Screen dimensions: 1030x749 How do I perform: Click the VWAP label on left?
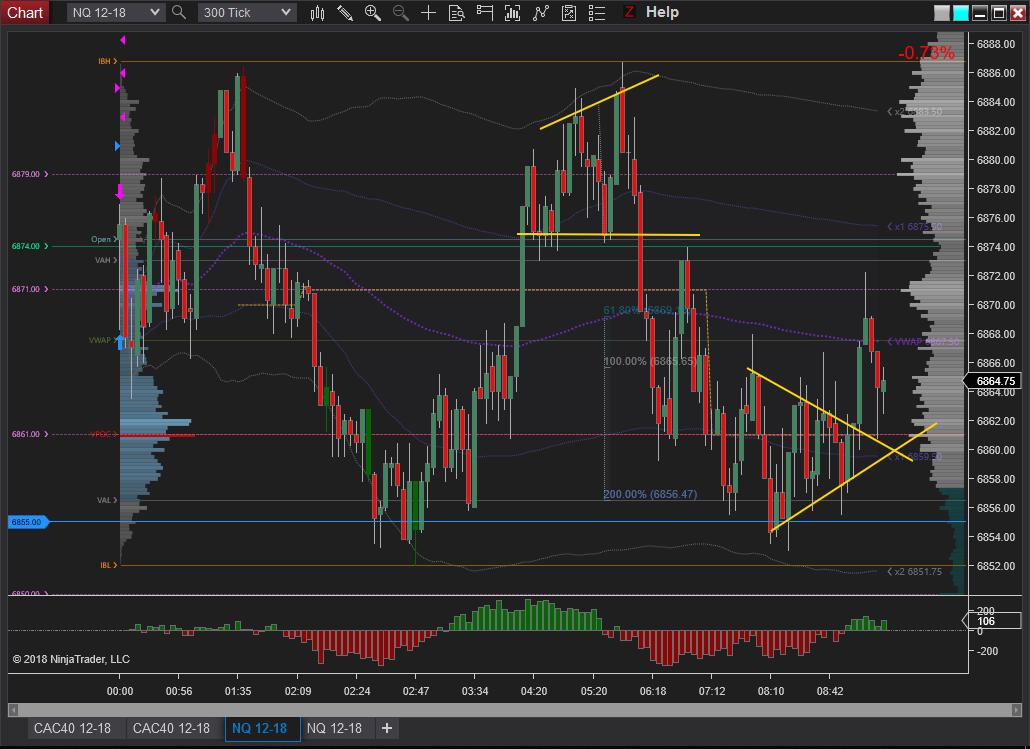[x=100, y=340]
